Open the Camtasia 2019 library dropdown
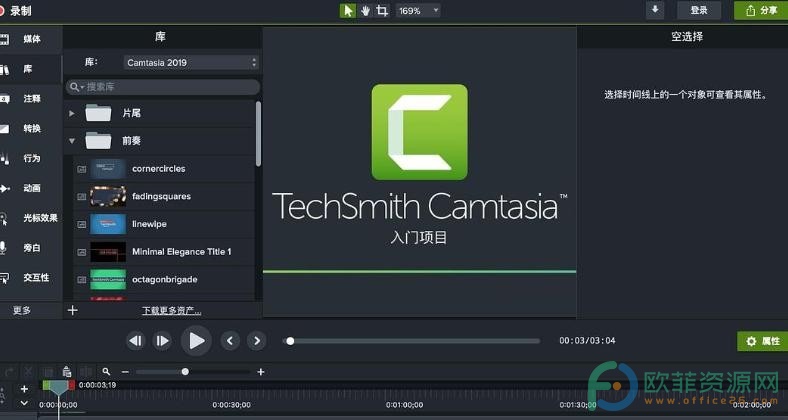 point(191,62)
